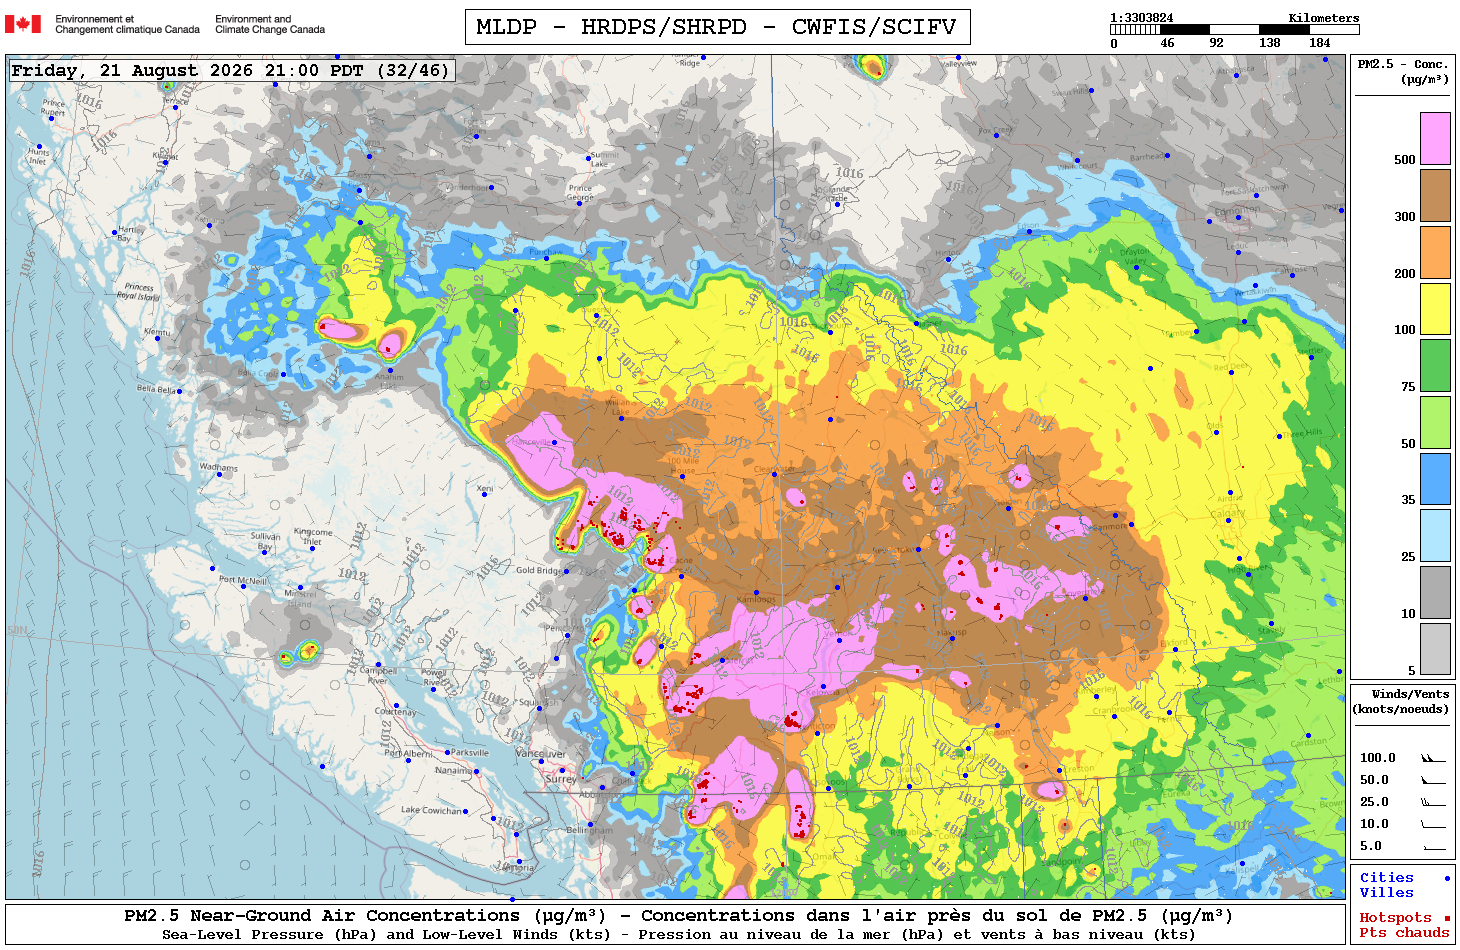
Task: Click the 'Parksville' map label
Action: pos(470,752)
